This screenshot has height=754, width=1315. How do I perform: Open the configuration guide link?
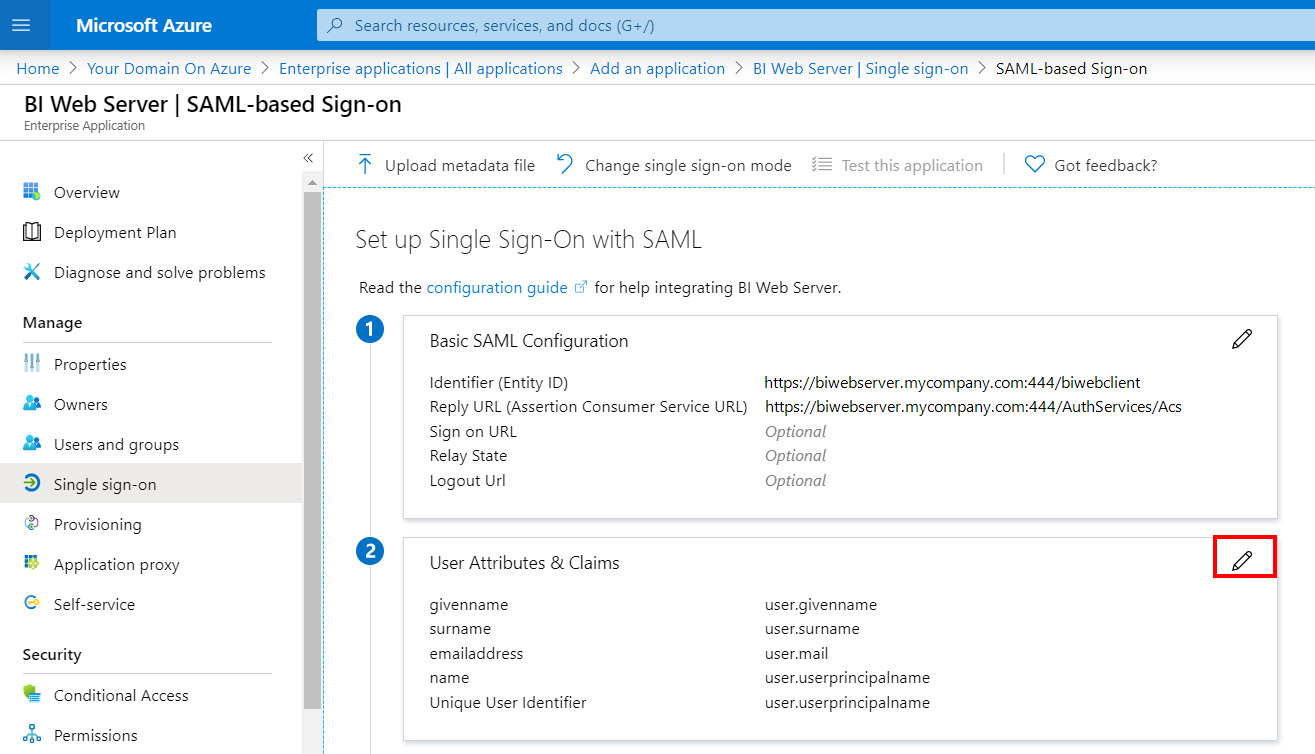497,287
